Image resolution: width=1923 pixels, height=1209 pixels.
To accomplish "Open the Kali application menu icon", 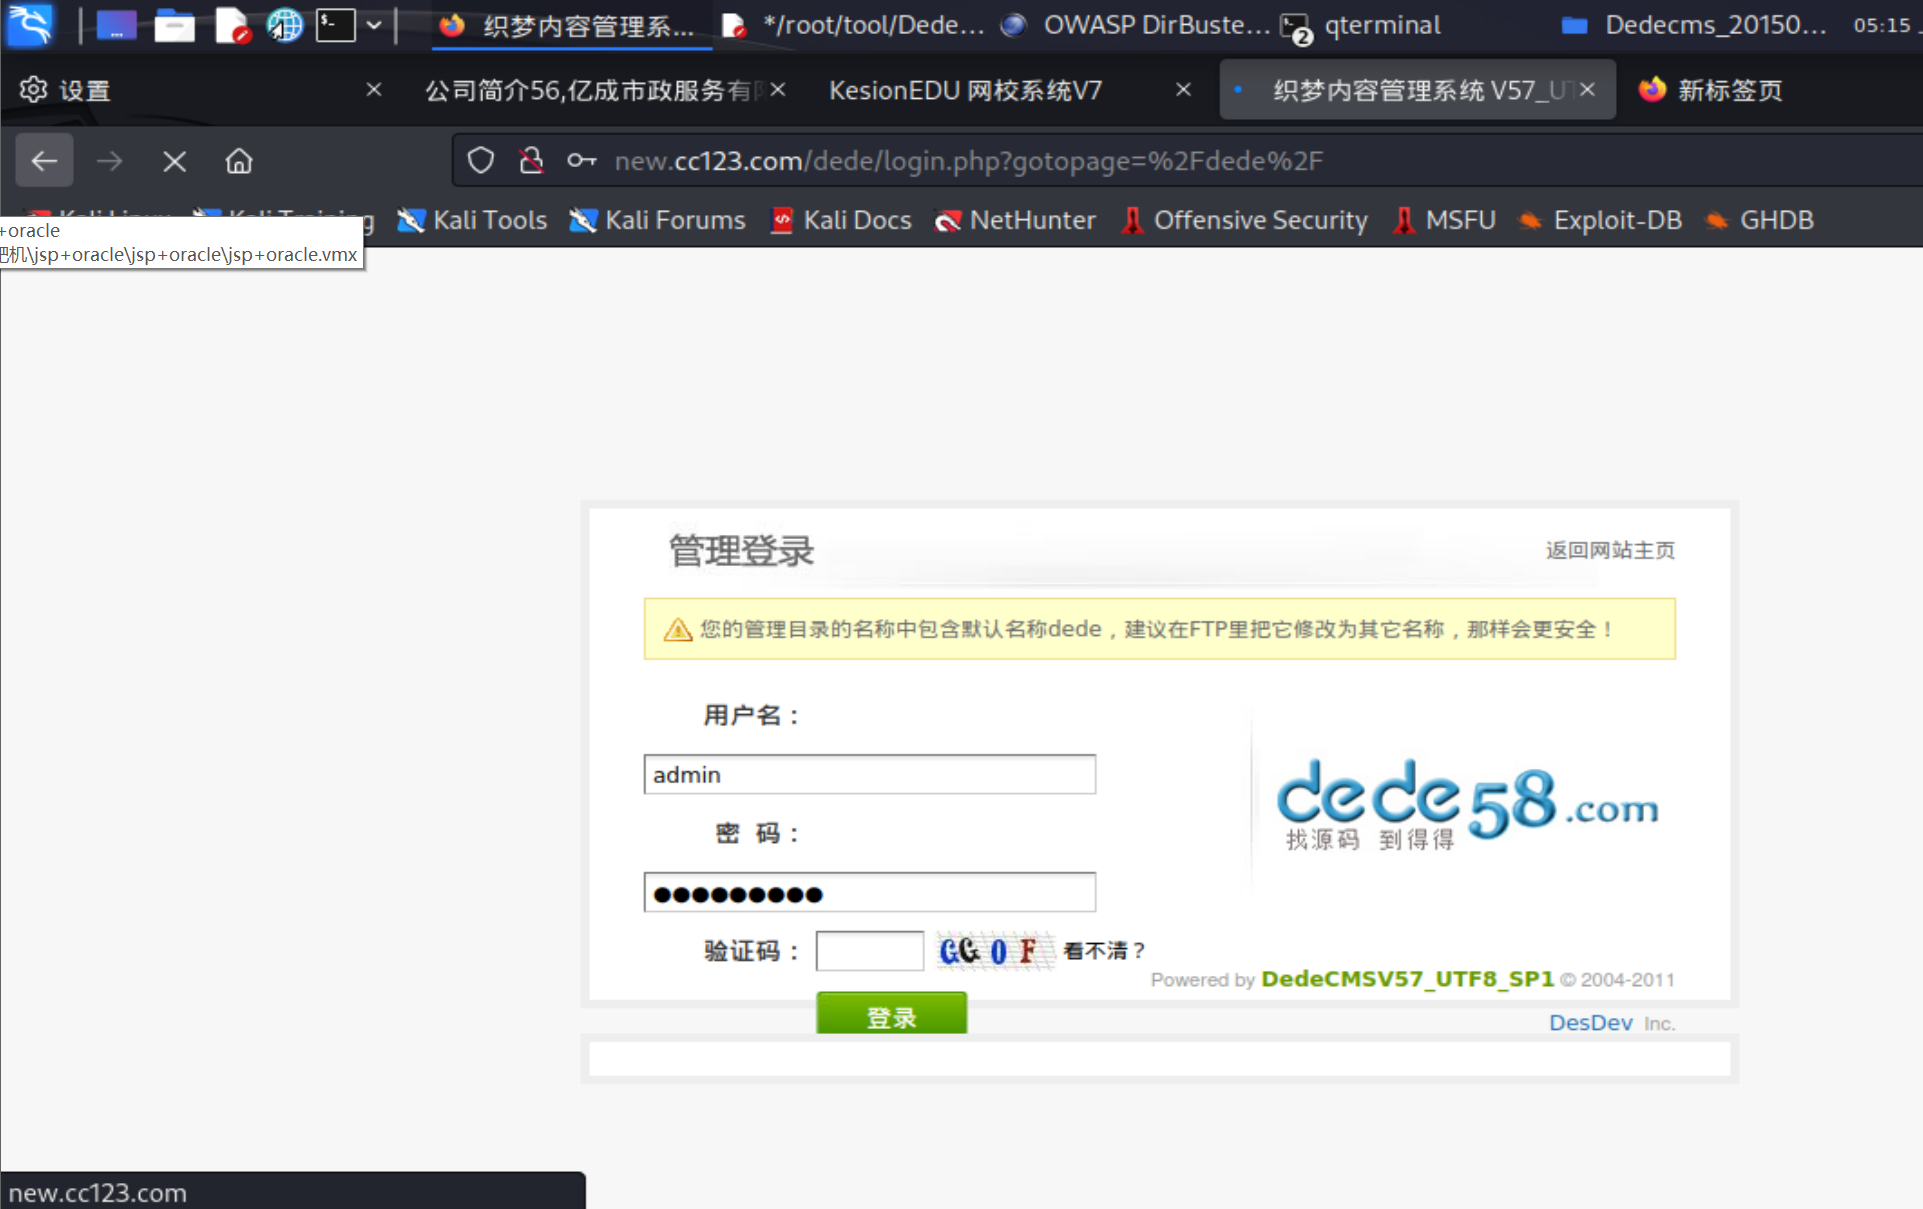I will [31, 24].
